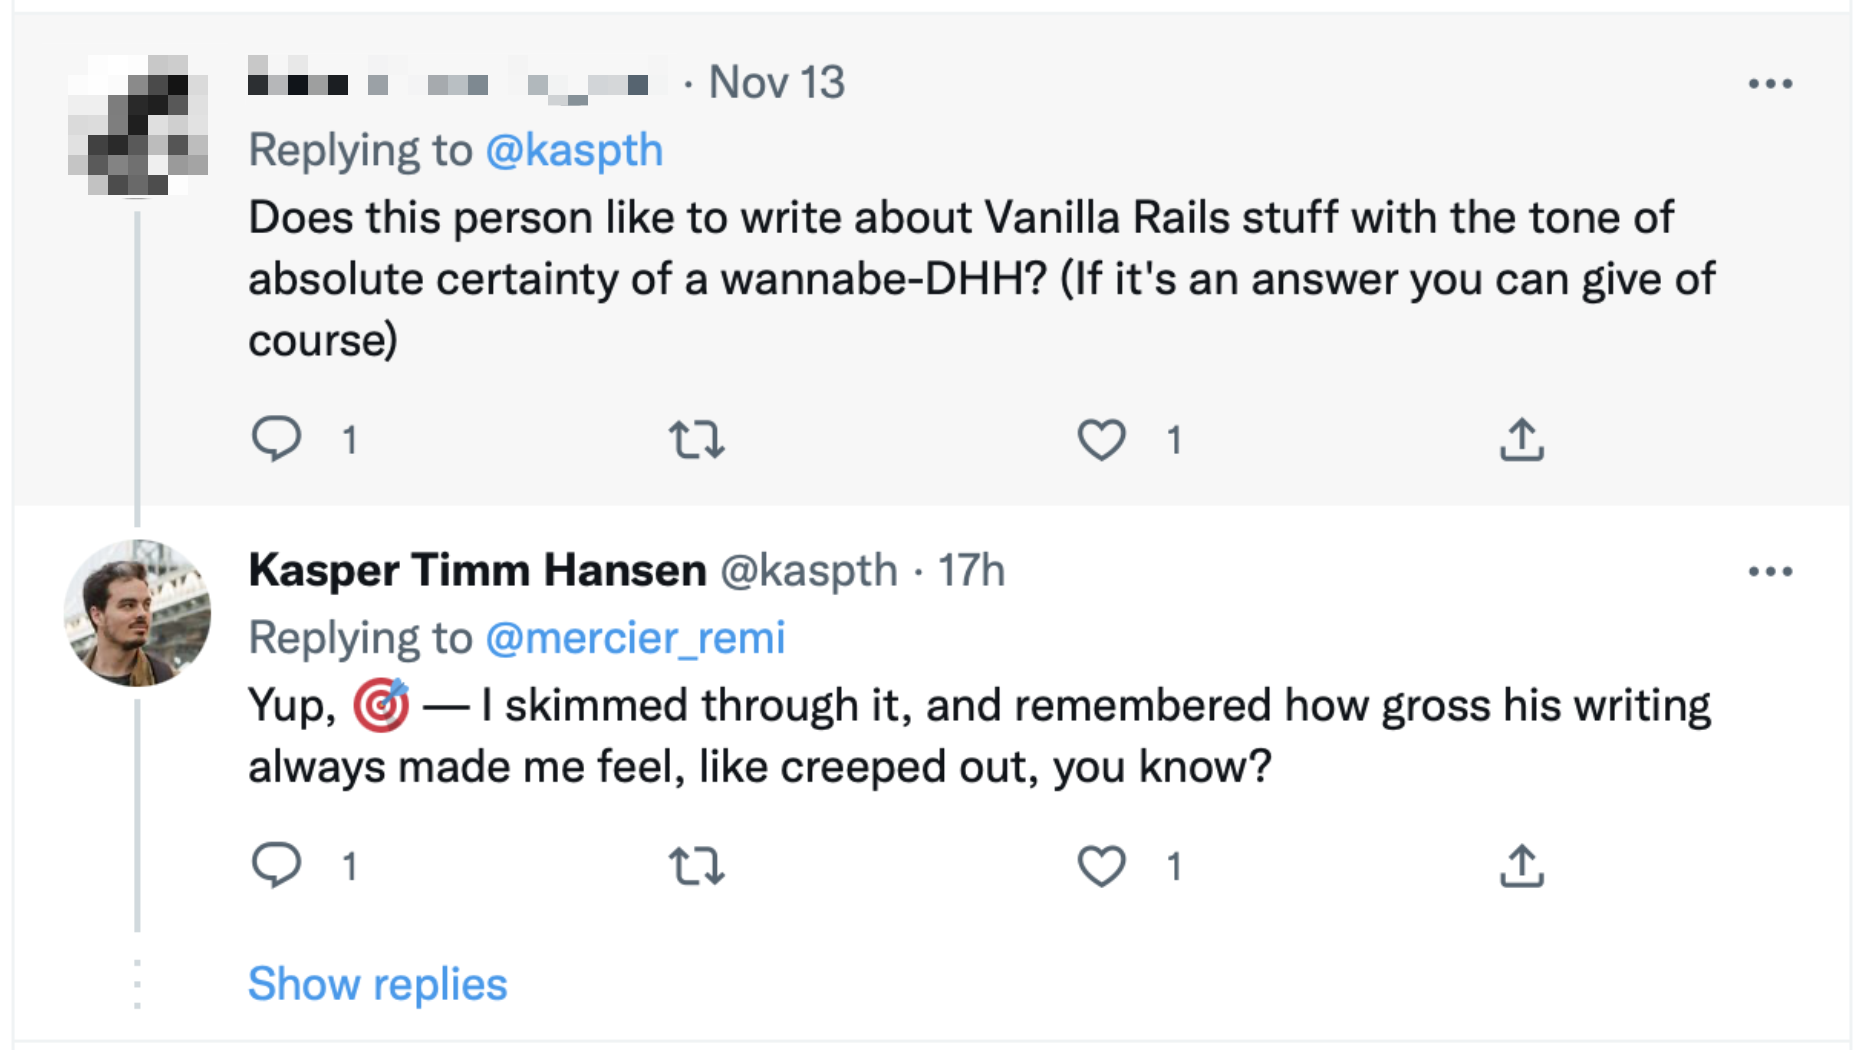Open the 17h timestamp on Kasper's reply
The height and width of the screenshot is (1050, 1866).
pos(970,571)
